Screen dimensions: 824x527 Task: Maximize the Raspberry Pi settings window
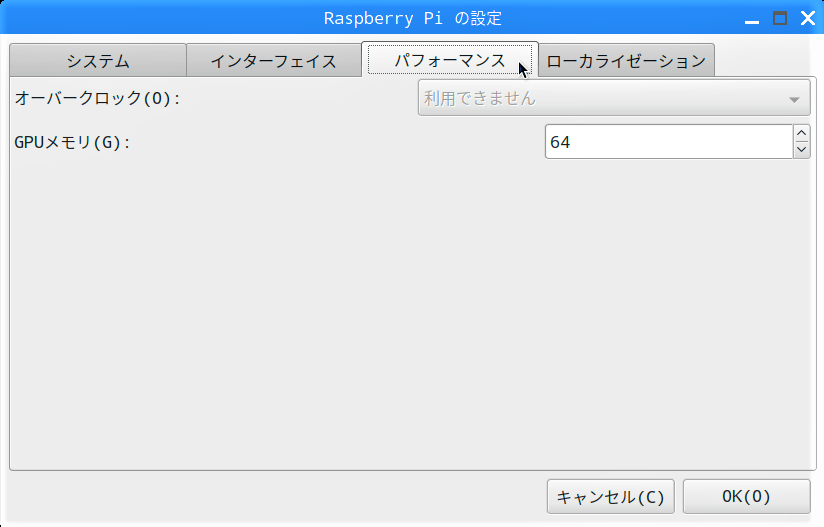780,18
